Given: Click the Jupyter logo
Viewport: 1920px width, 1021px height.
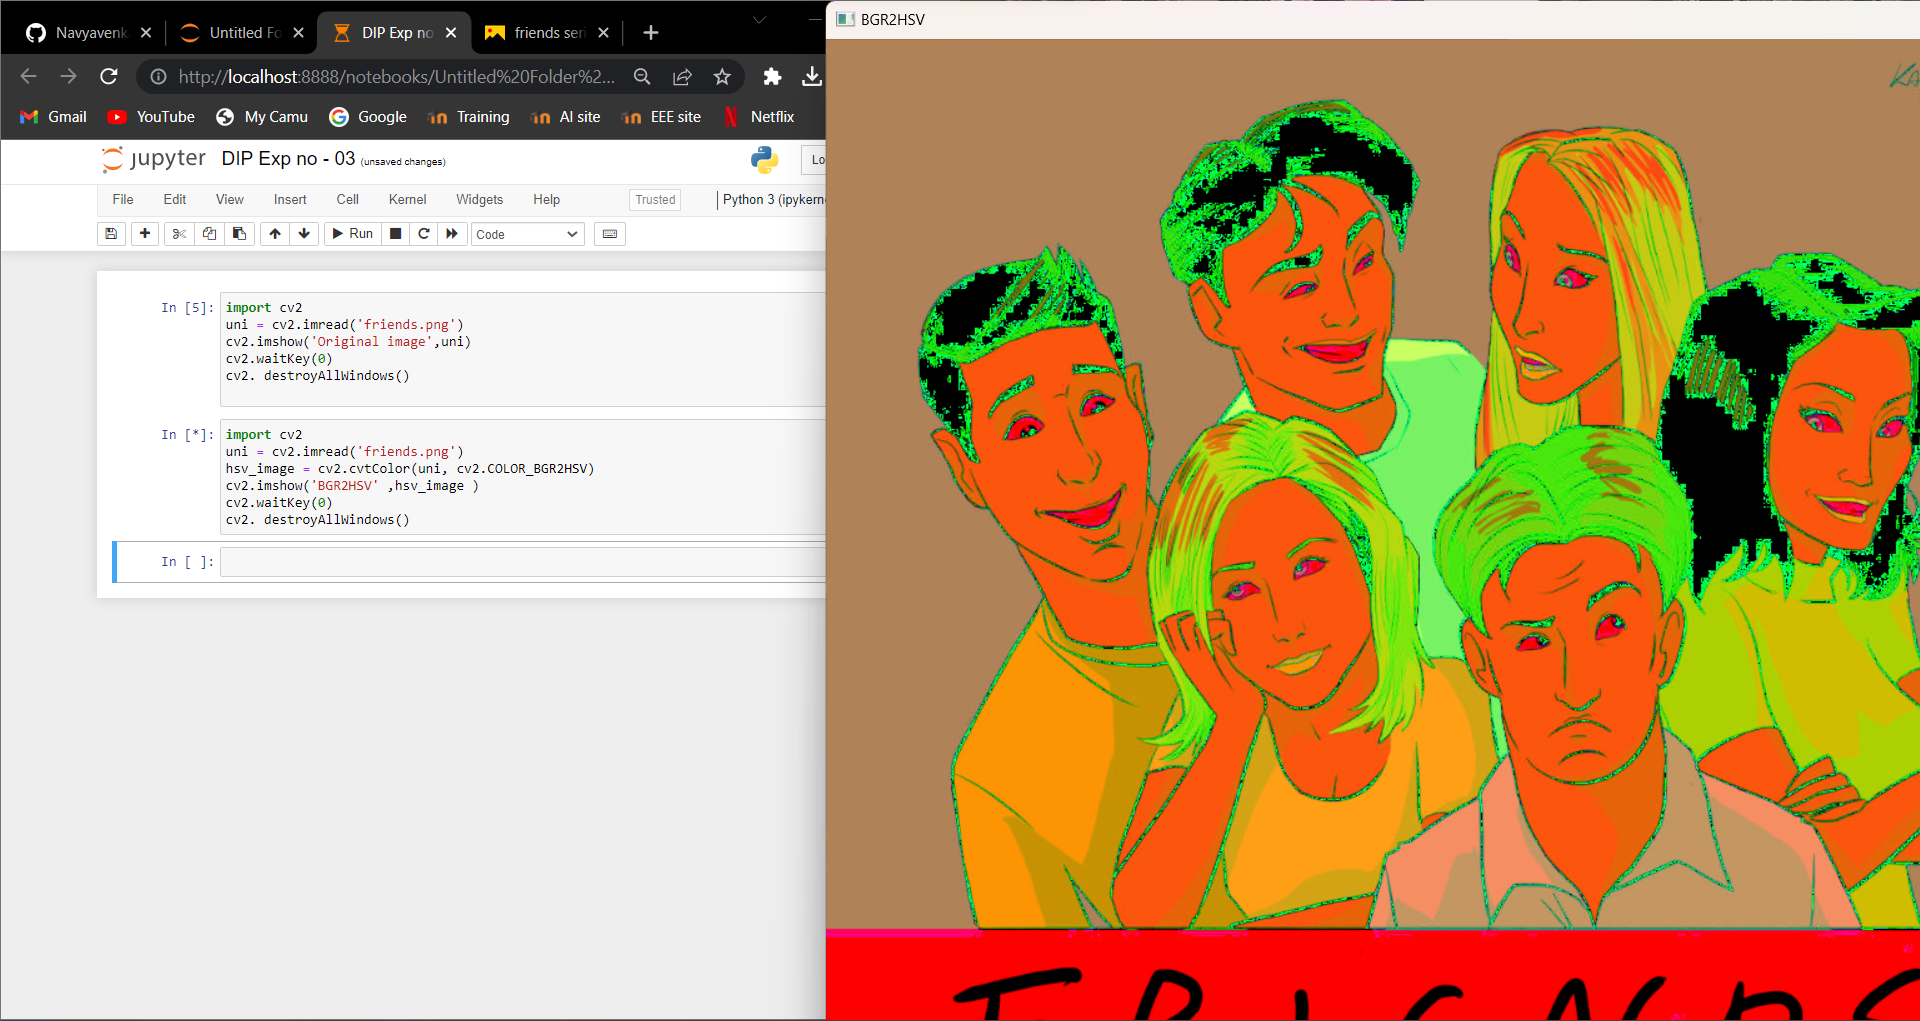Looking at the screenshot, I should (x=154, y=159).
